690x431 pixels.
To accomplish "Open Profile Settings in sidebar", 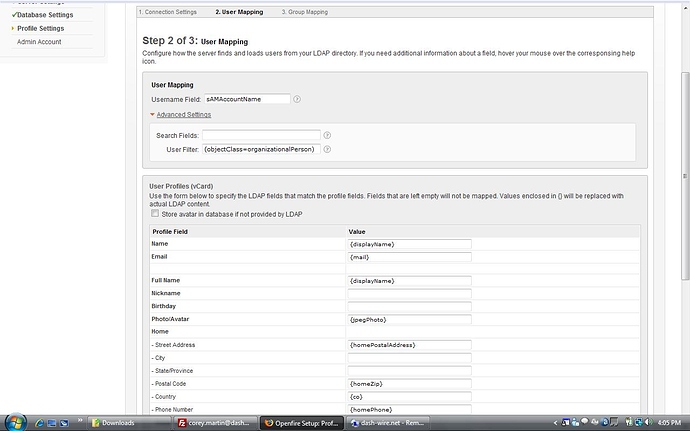I will pyautogui.click(x=40, y=28).
